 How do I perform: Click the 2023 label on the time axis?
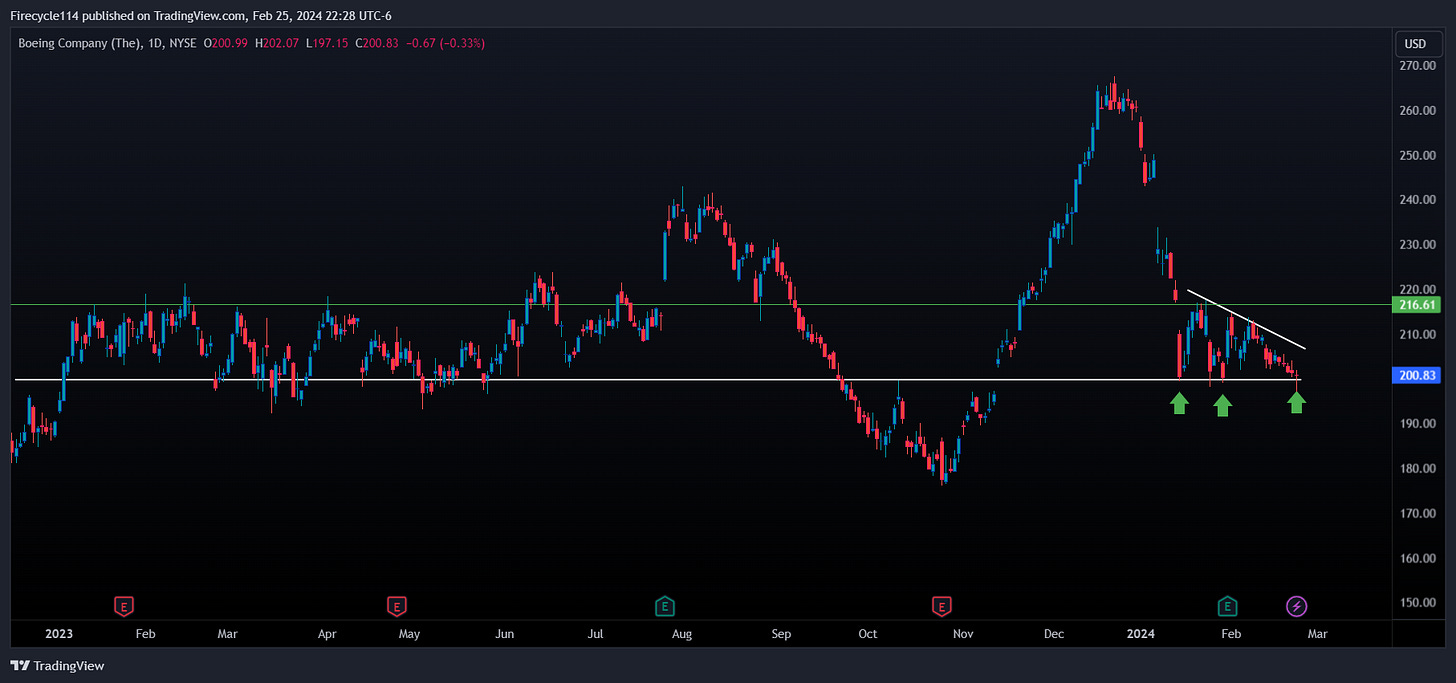[59, 634]
